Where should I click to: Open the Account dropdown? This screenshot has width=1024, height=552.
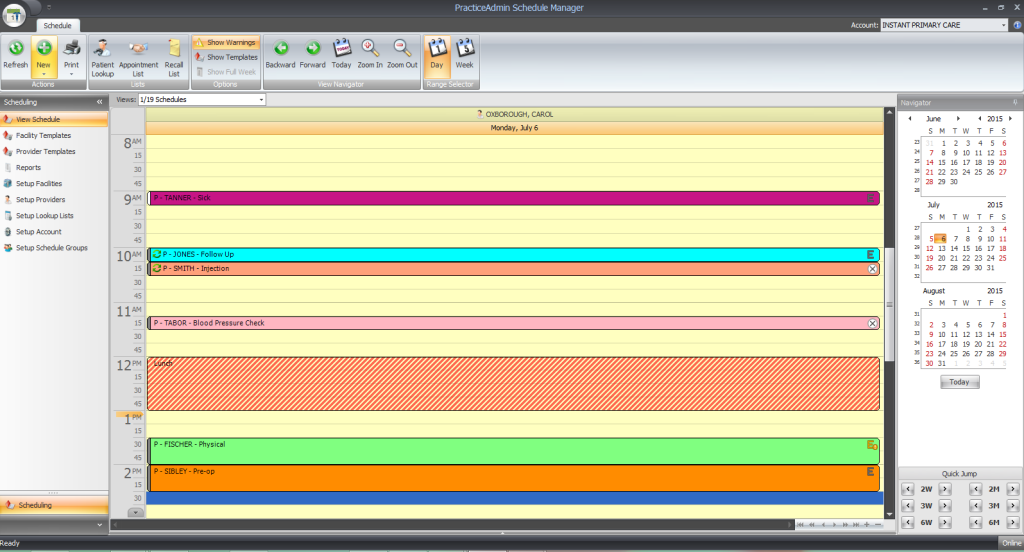click(1003, 25)
